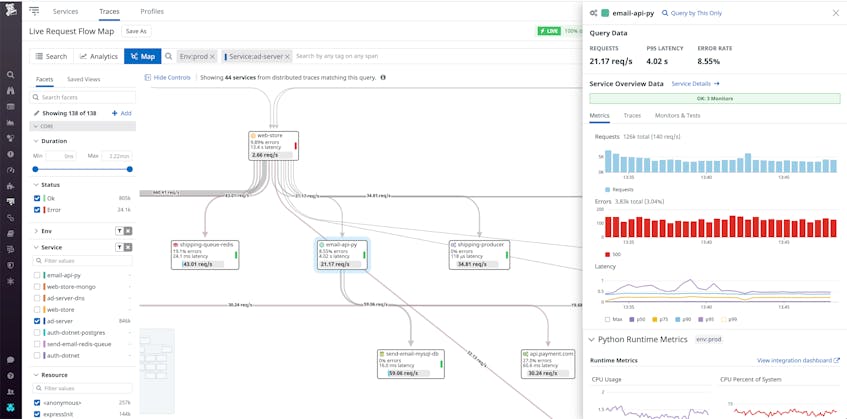847x419 pixels.
Task: Open the chat bubble icon in left navigation
Action: pyautogui.click(x=11, y=360)
